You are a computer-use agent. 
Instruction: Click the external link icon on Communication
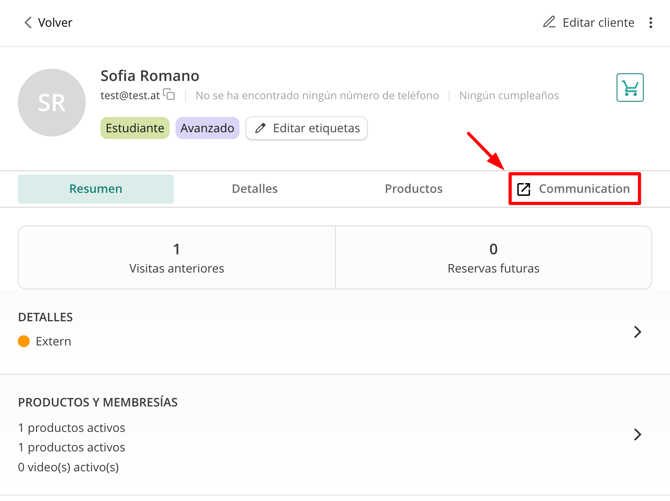[524, 189]
